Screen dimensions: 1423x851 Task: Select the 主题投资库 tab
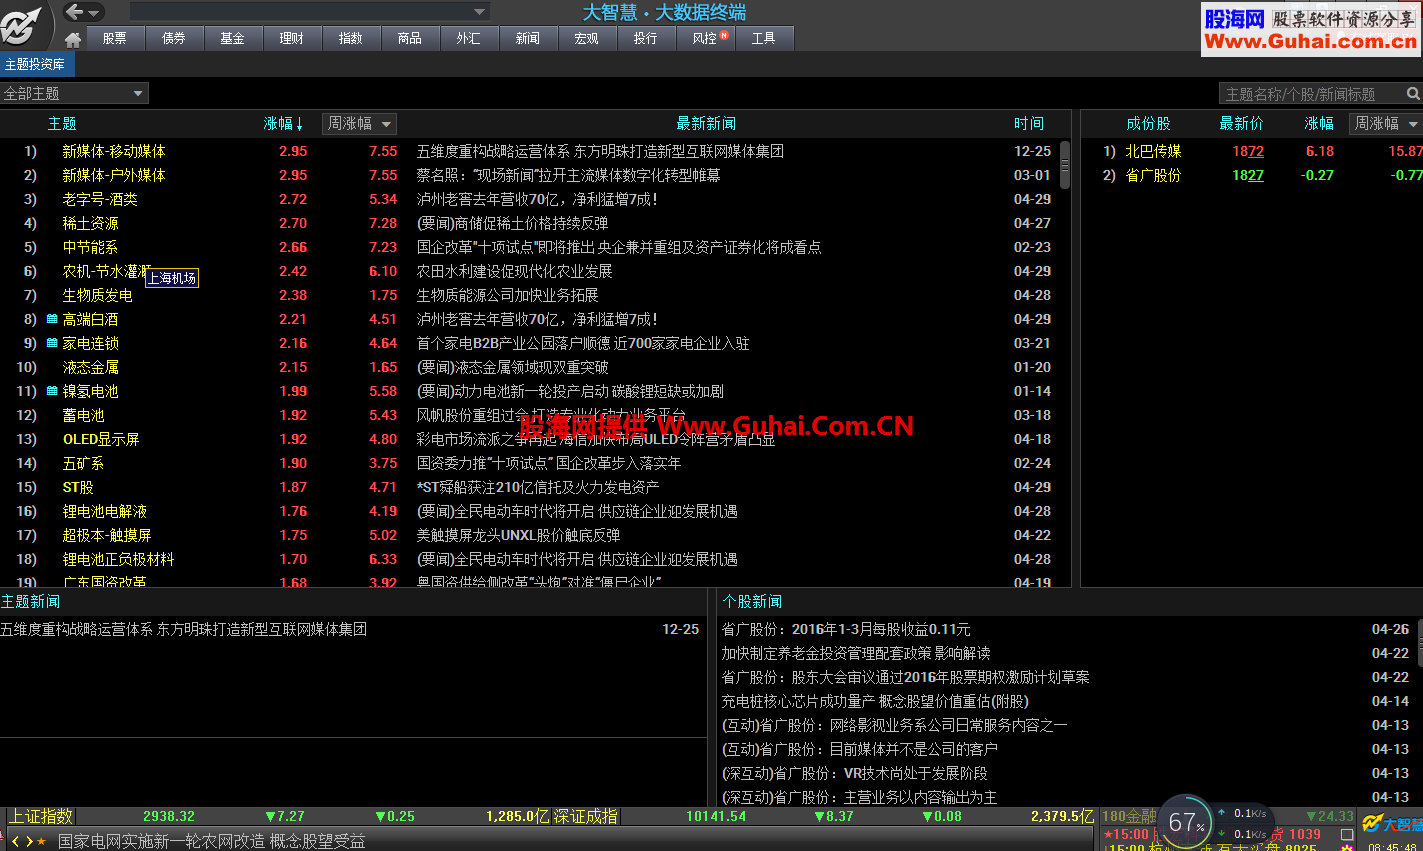click(36, 64)
